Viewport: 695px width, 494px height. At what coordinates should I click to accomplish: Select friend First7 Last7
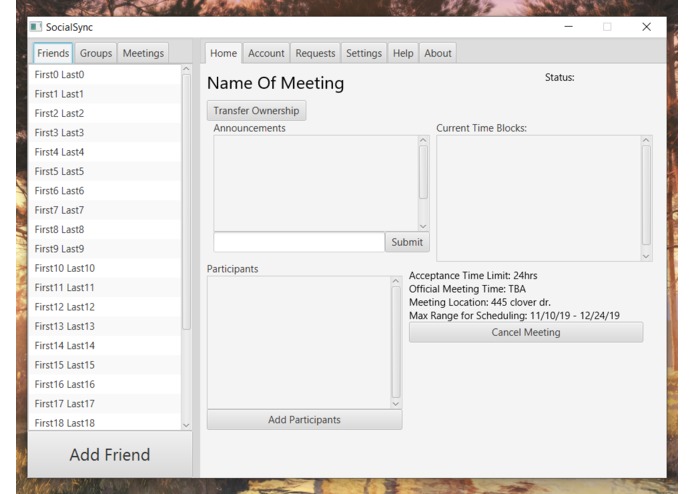tap(105, 210)
